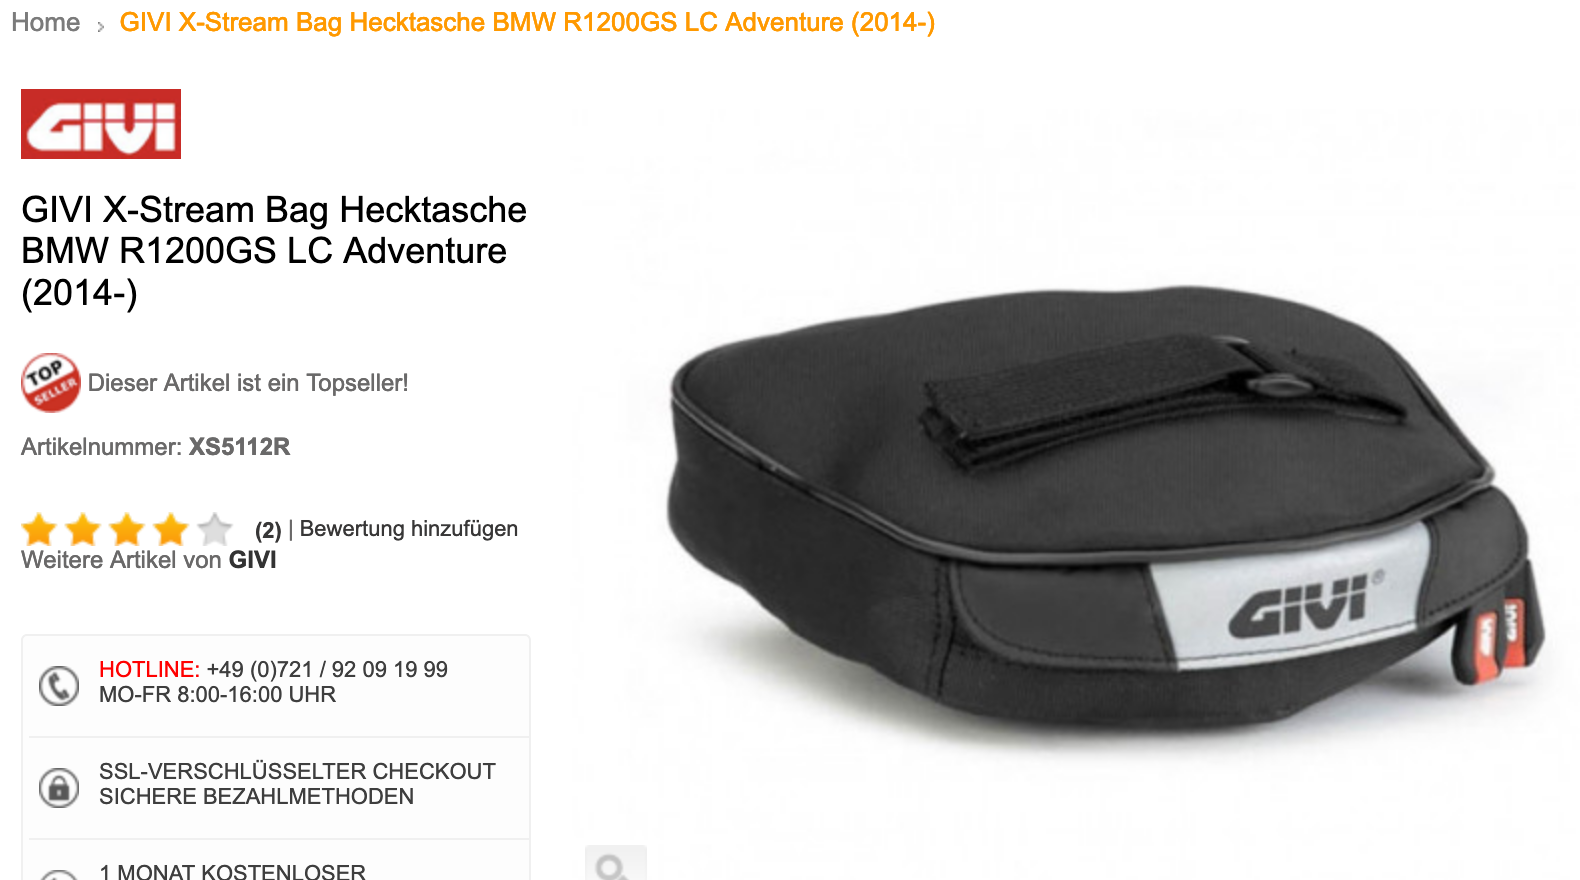
Task: Open the 1 Monat Kostenloser info row
Action: tap(276, 861)
